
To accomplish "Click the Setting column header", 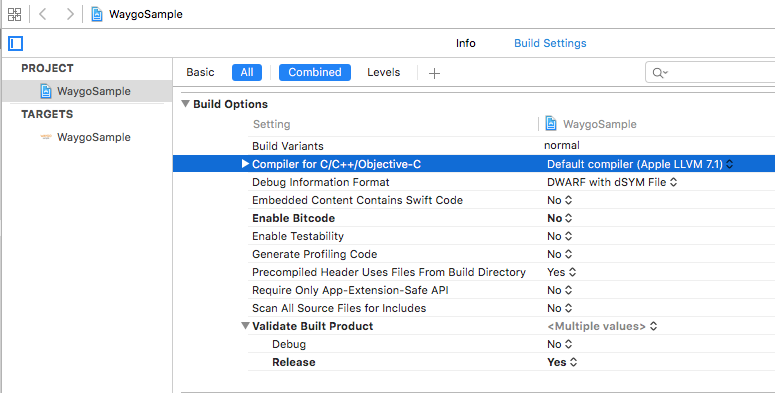I will point(271,124).
